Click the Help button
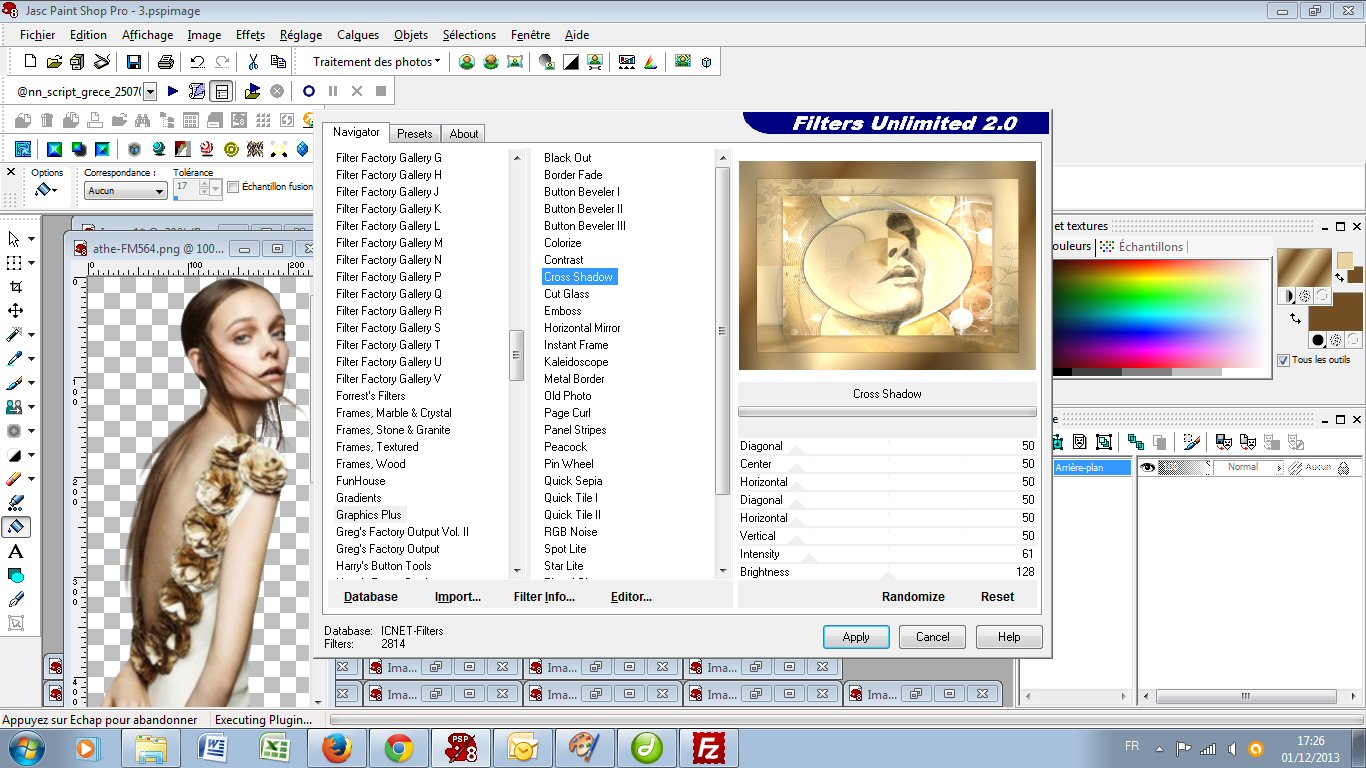 click(x=1009, y=637)
